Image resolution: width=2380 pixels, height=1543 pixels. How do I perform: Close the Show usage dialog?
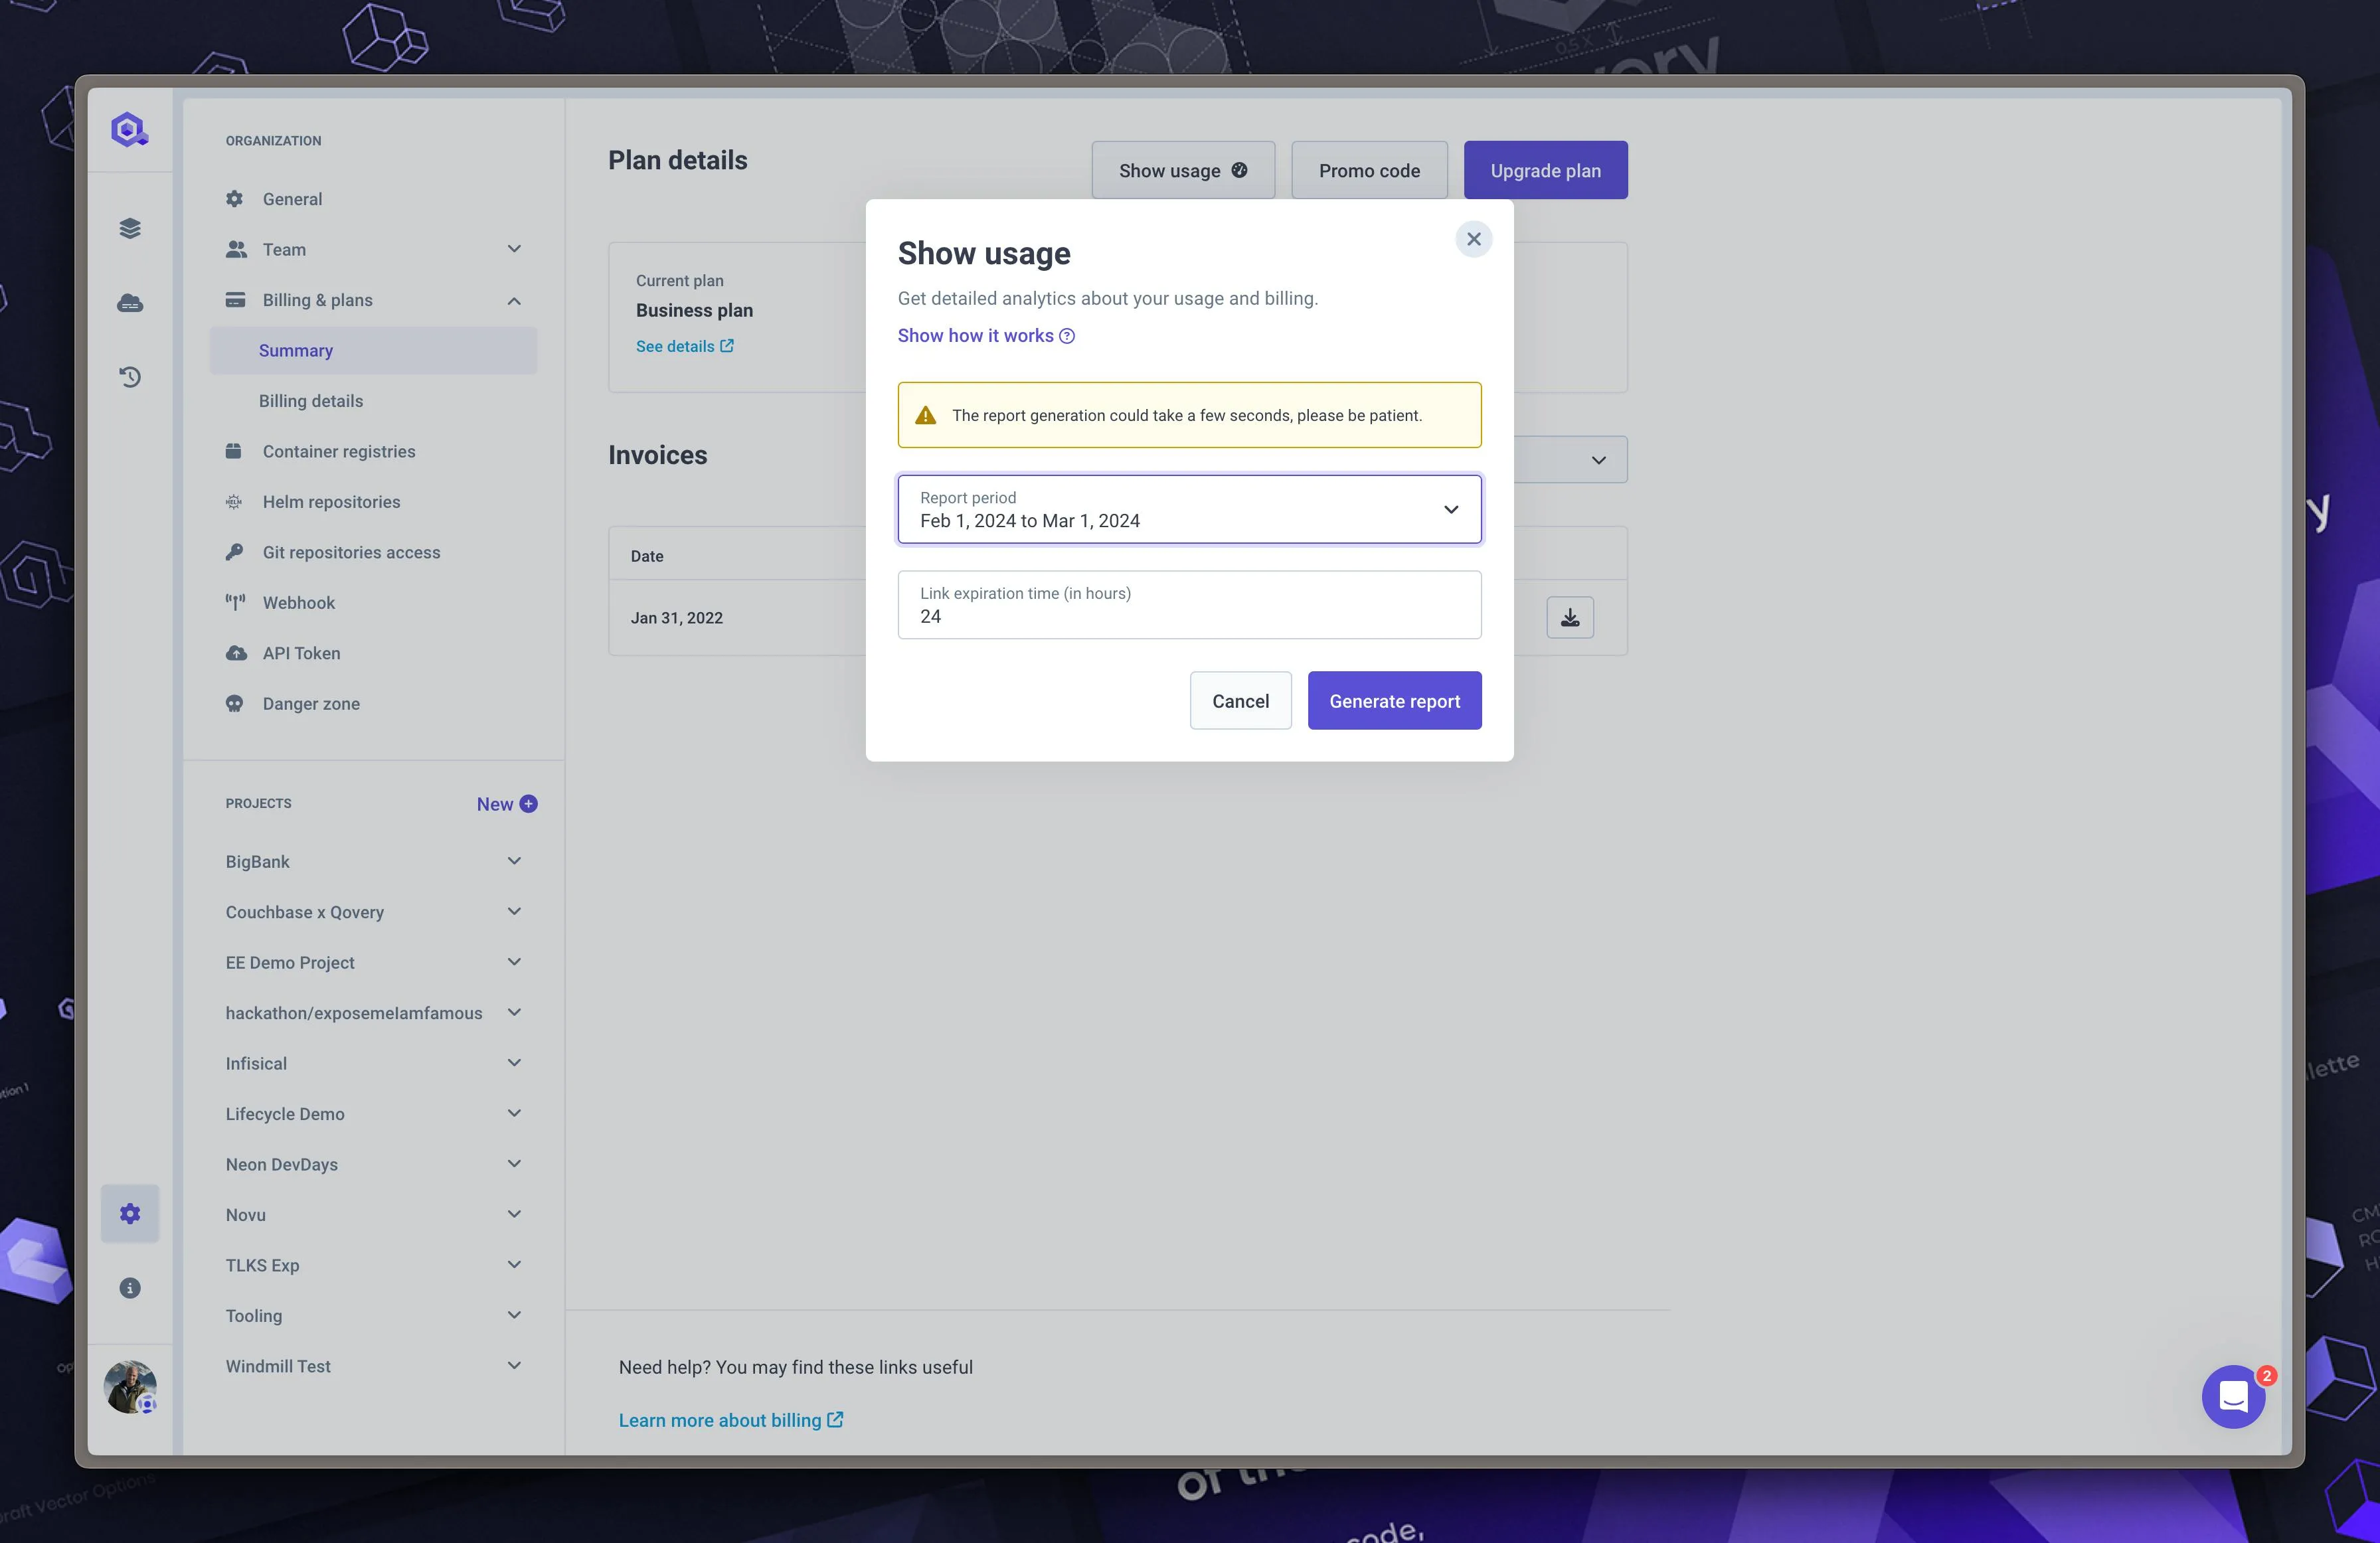tap(1473, 239)
